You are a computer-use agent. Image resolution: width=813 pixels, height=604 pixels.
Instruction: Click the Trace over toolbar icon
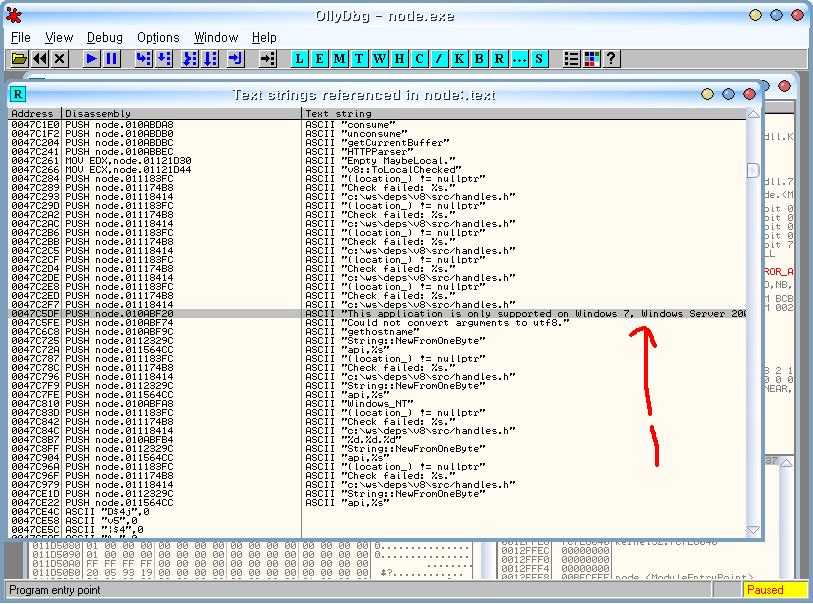pyautogui.click(x=209, y=59)
